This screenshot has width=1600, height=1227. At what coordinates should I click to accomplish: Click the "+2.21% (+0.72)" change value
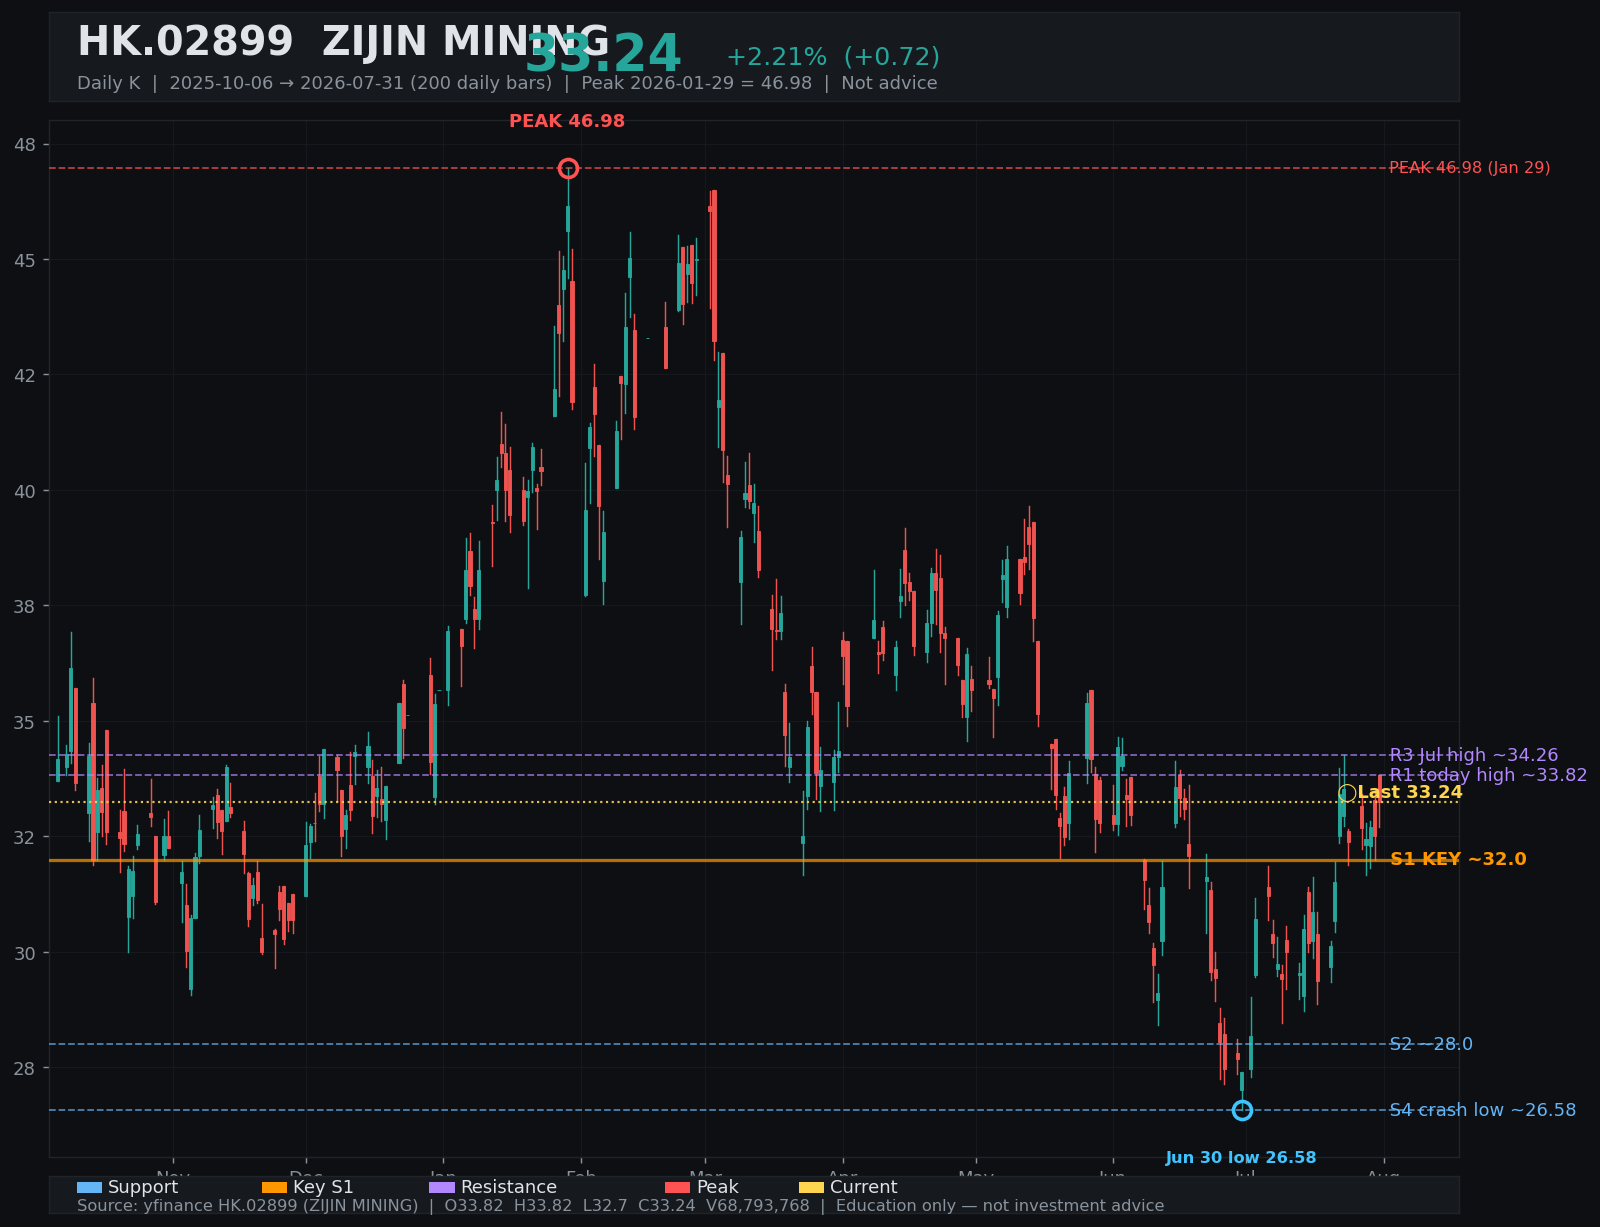pyautogui.click(x=833, y=57)
